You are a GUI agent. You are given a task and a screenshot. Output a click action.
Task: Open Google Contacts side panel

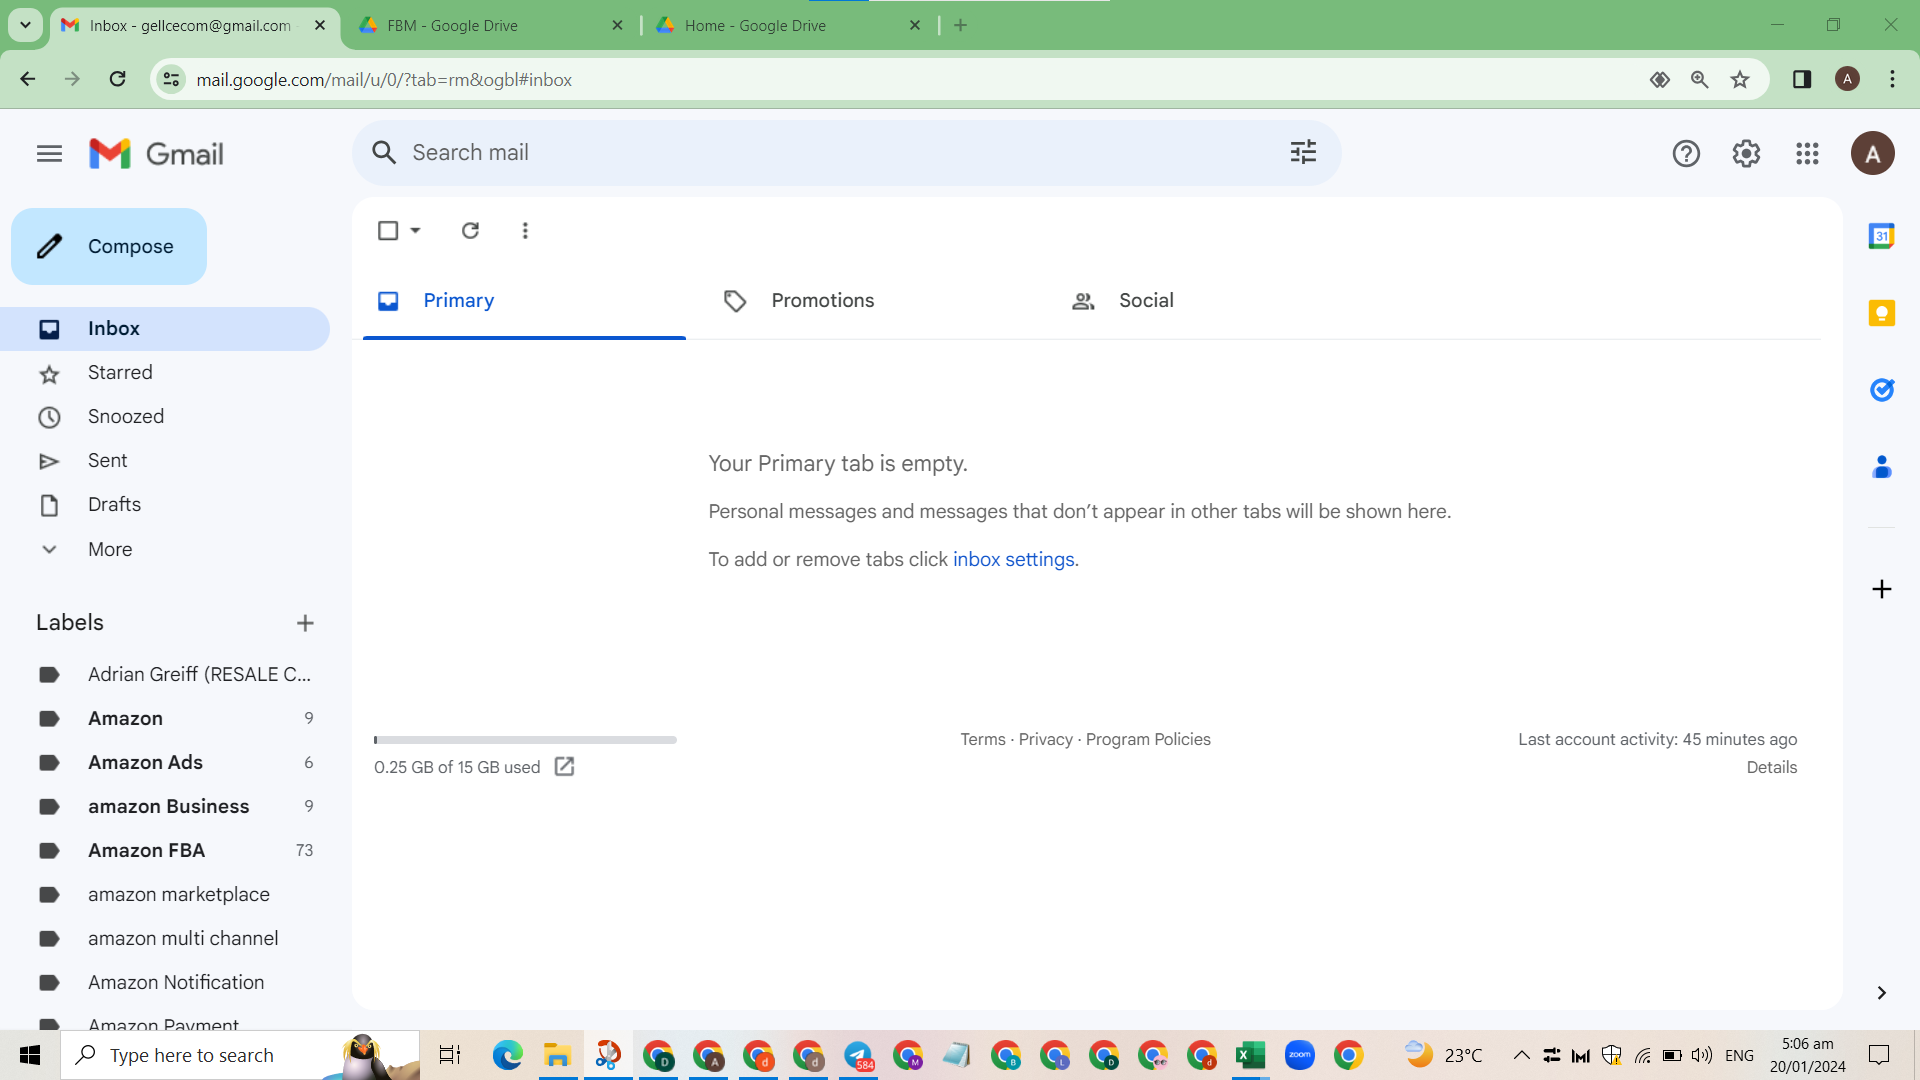point(1881,467)
